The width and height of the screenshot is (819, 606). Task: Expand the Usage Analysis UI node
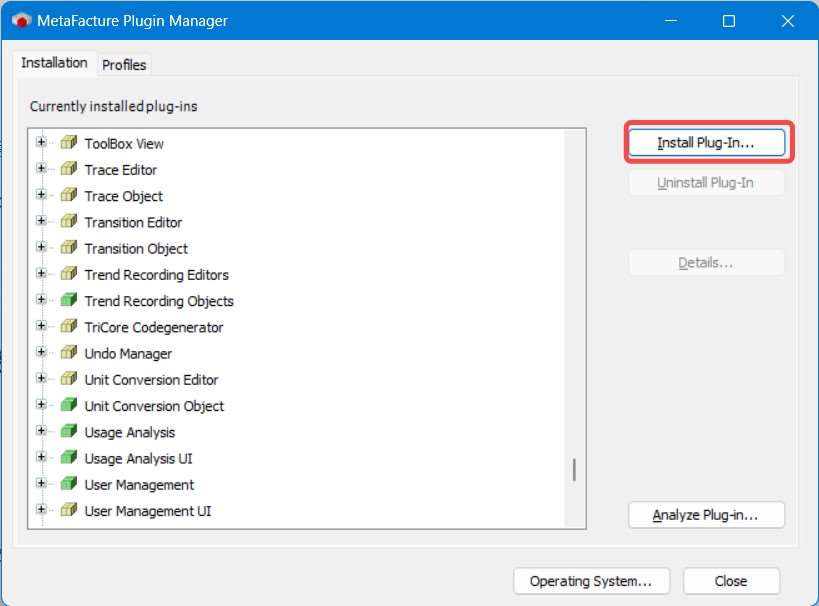pyautogui.click(x=41, y=457)
